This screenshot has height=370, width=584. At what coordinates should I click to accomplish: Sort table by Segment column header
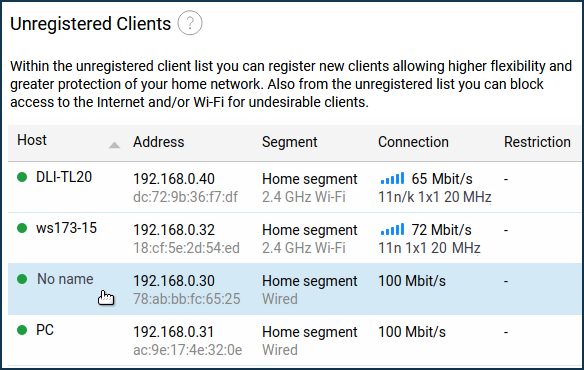click(x=289, y=142)
